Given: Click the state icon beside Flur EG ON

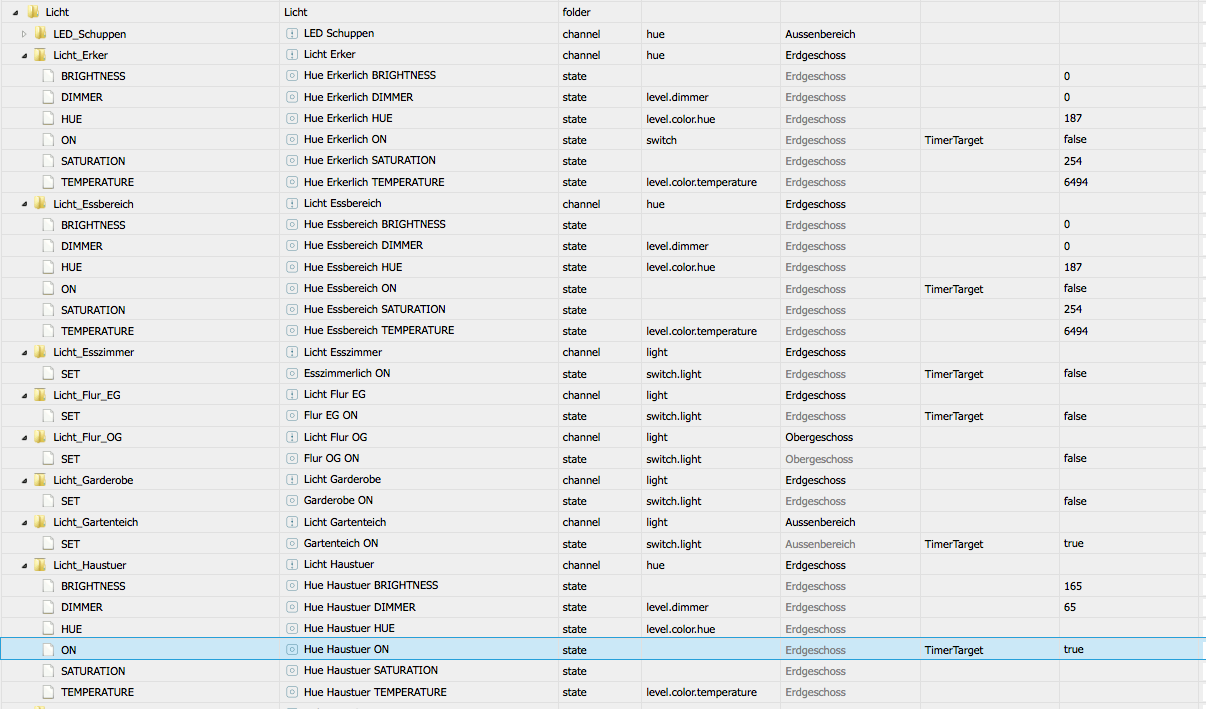Looking at the screenshot, I should [293, 416].
